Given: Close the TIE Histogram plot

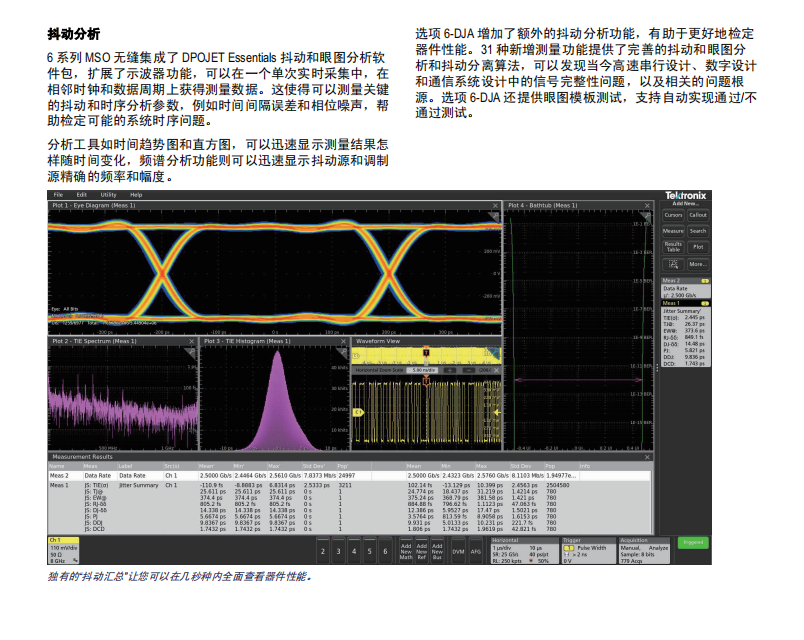Looking at the screenshot, I should click(343, 342).
